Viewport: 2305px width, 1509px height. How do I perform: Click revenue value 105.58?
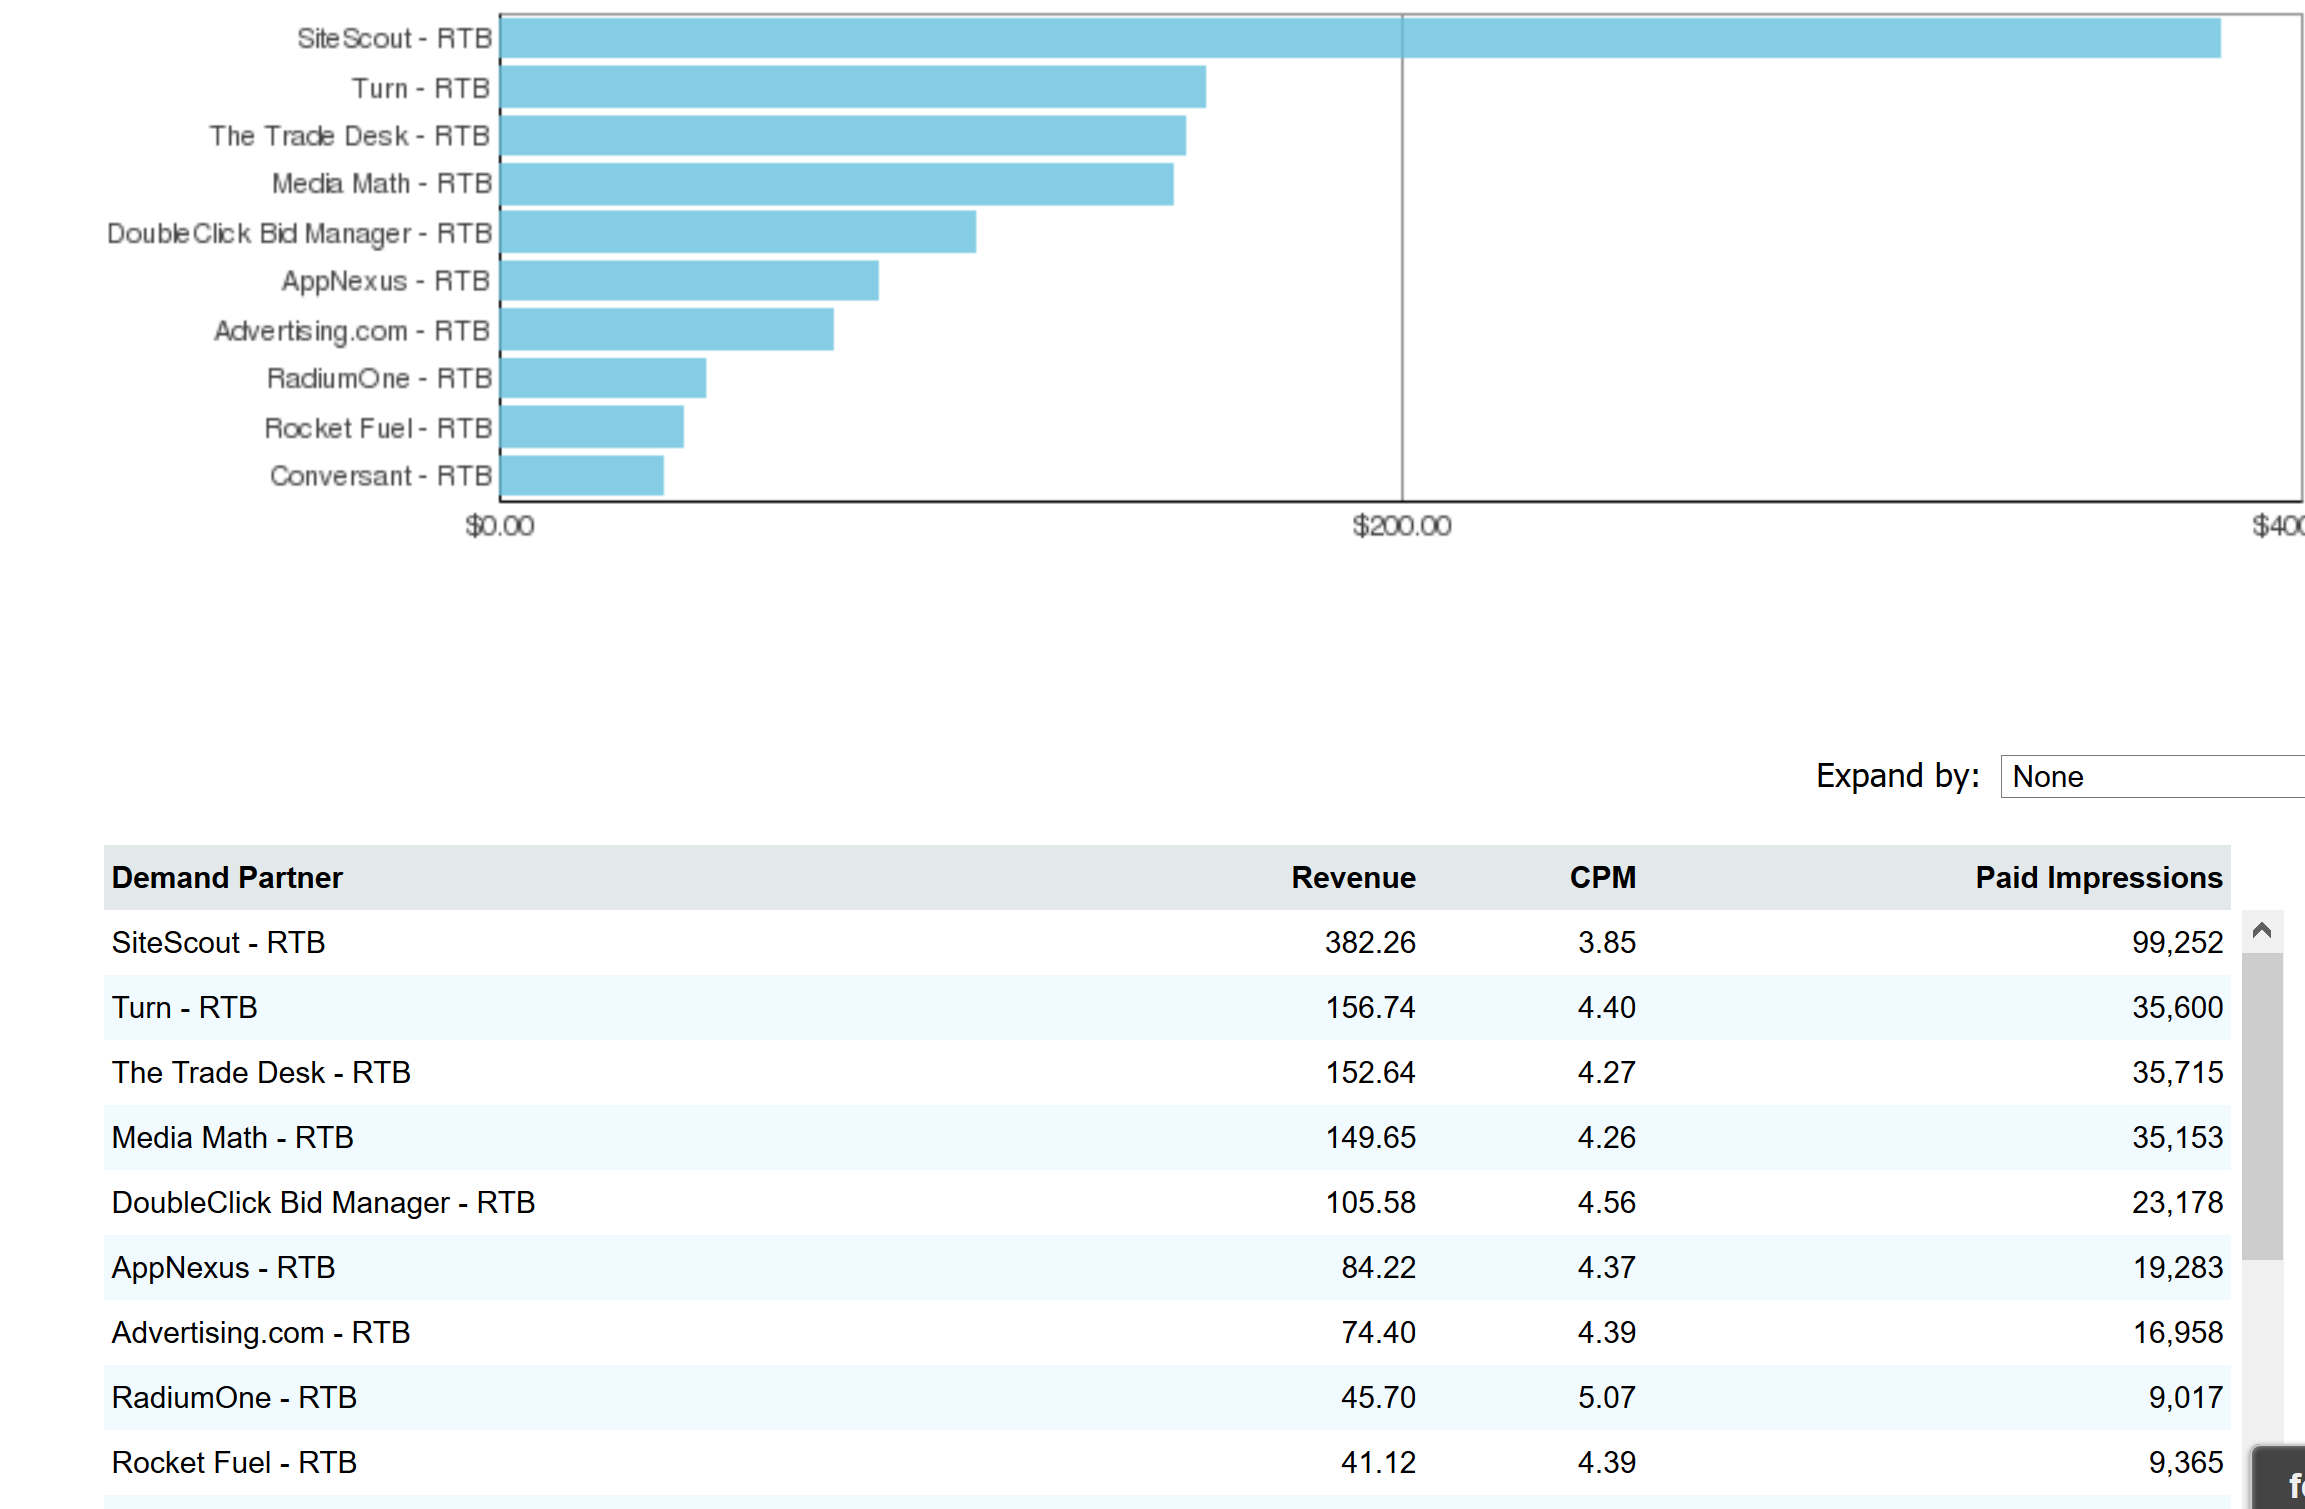(x=1370, y=1202)
